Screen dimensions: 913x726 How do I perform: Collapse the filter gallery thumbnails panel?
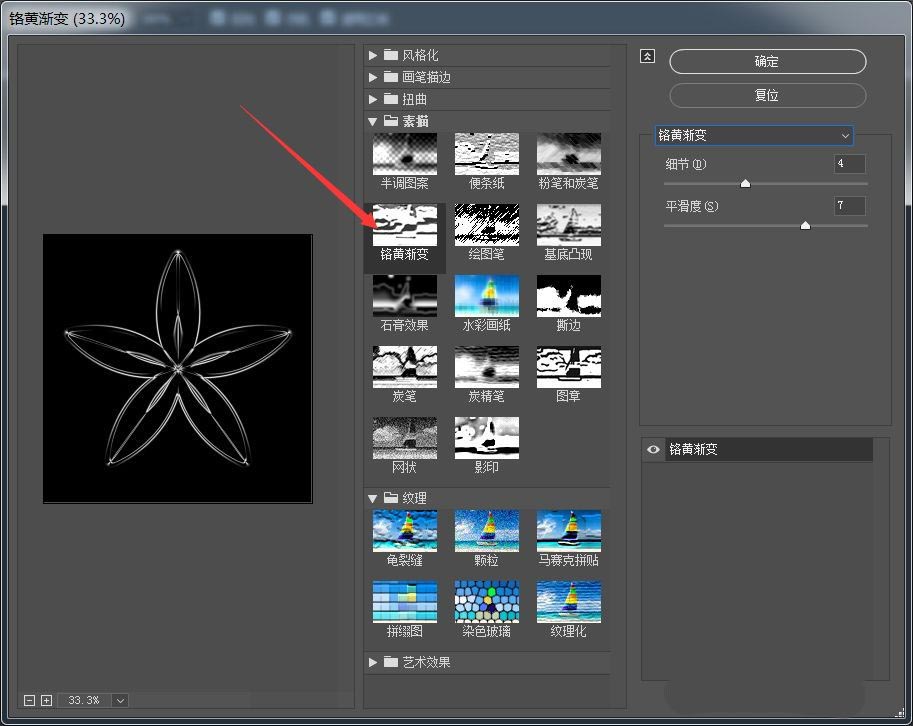pyautogui.click(x=647, y=56)
